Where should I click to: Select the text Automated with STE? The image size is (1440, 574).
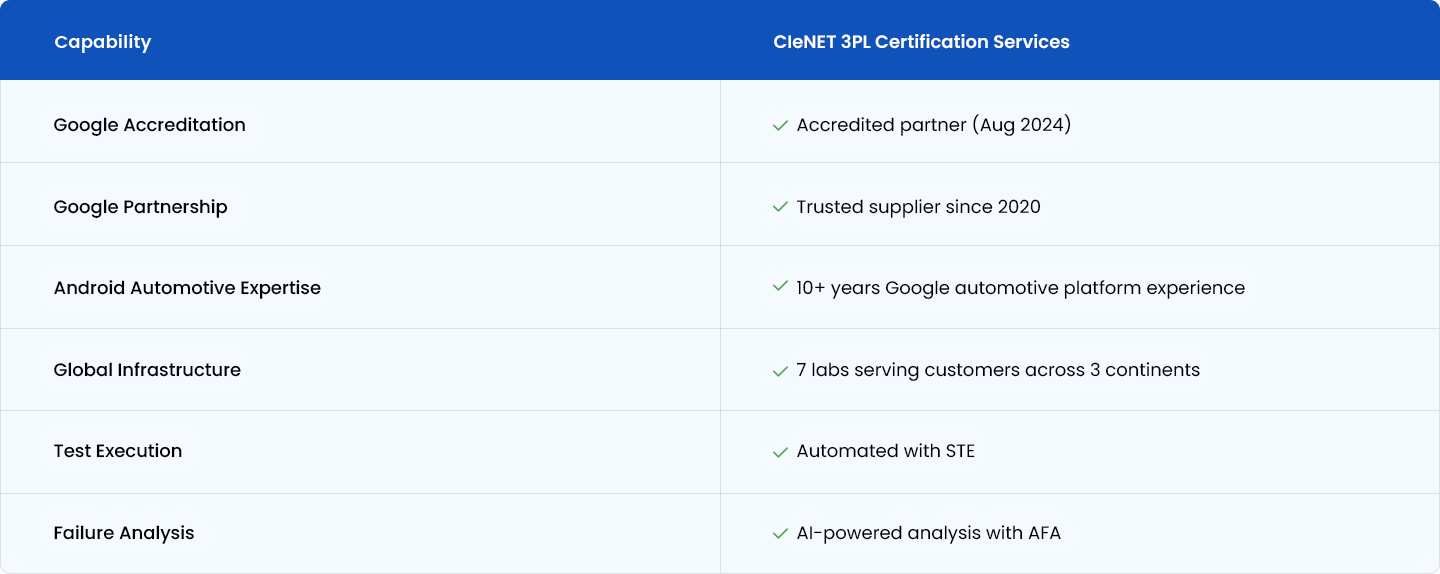pyautogui.click(x=886, y=451)
